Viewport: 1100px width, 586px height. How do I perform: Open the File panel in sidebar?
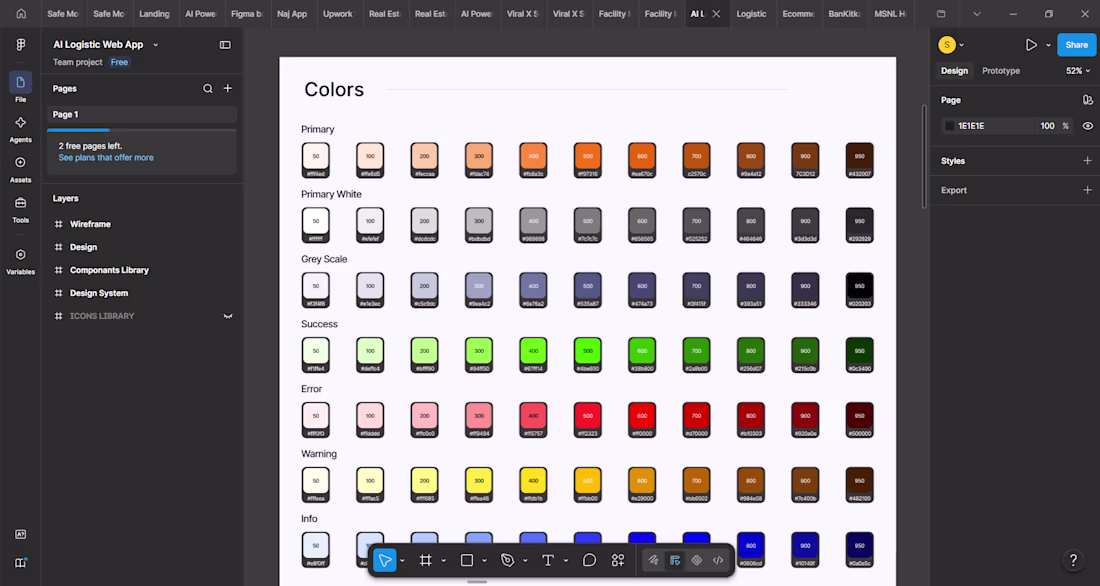click(x=20, y=88)
